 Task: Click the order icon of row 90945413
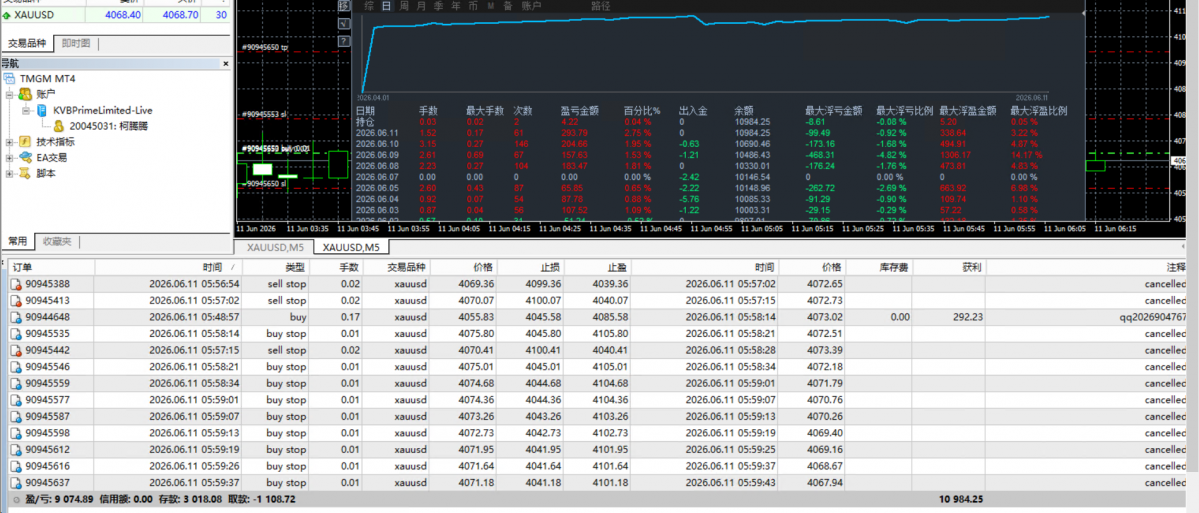tap(15, 300)
